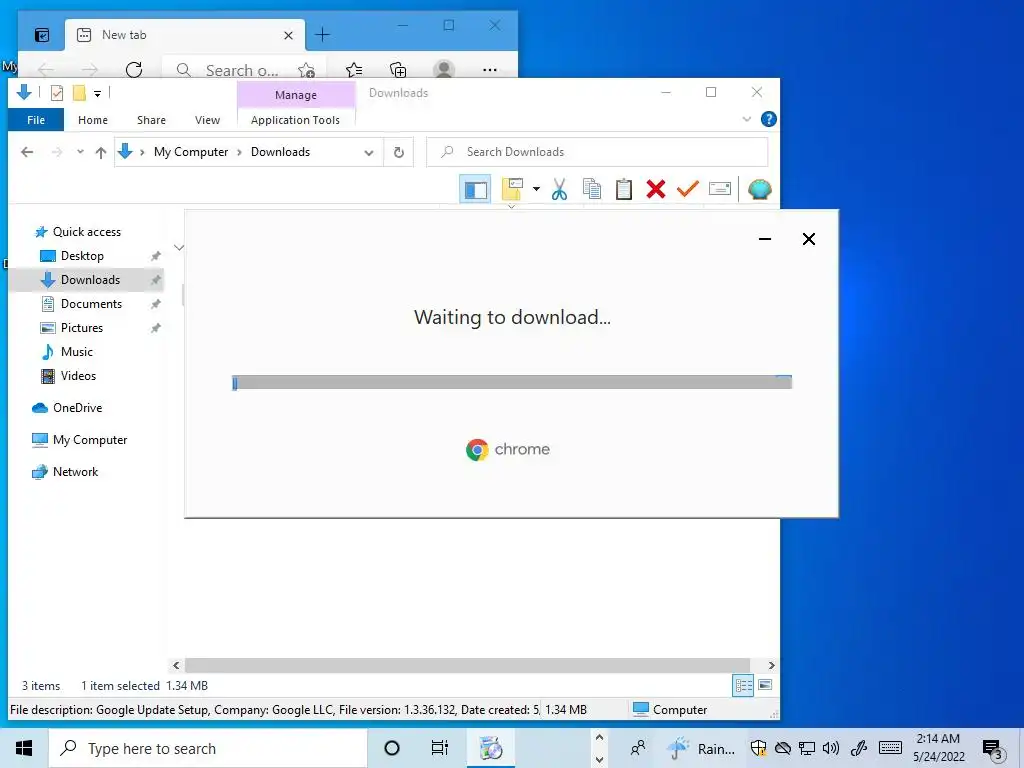Open Customize Quick Access Toolbar dropdown
The width and height of the screenshot is (1024, 768).
click(97, 94)
